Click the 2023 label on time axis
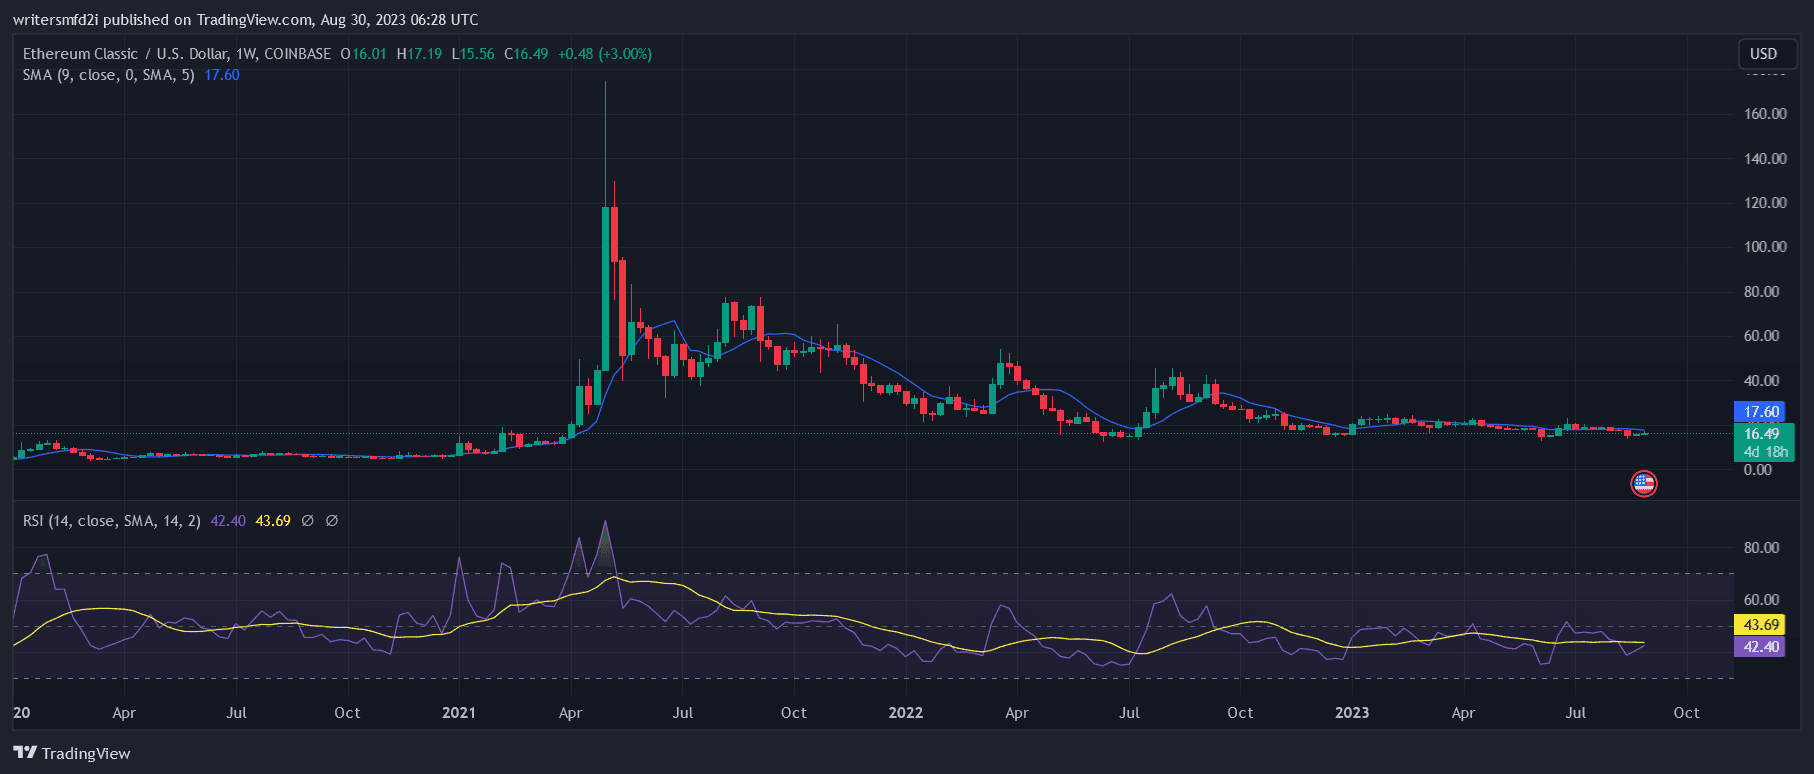 1352,713
